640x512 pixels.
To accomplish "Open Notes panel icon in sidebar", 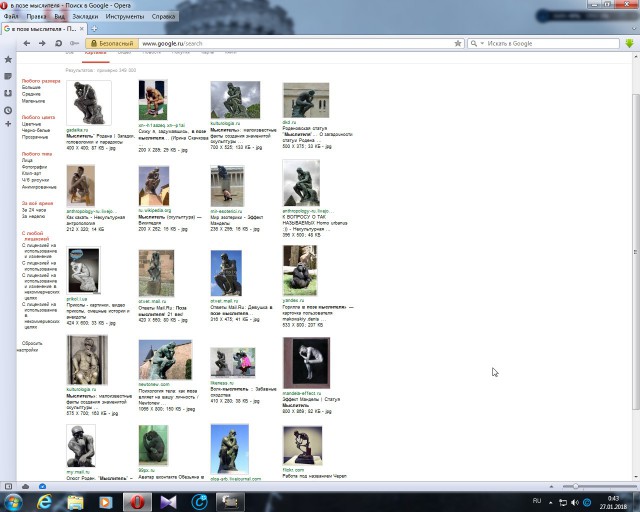I will tap(8, 76).
